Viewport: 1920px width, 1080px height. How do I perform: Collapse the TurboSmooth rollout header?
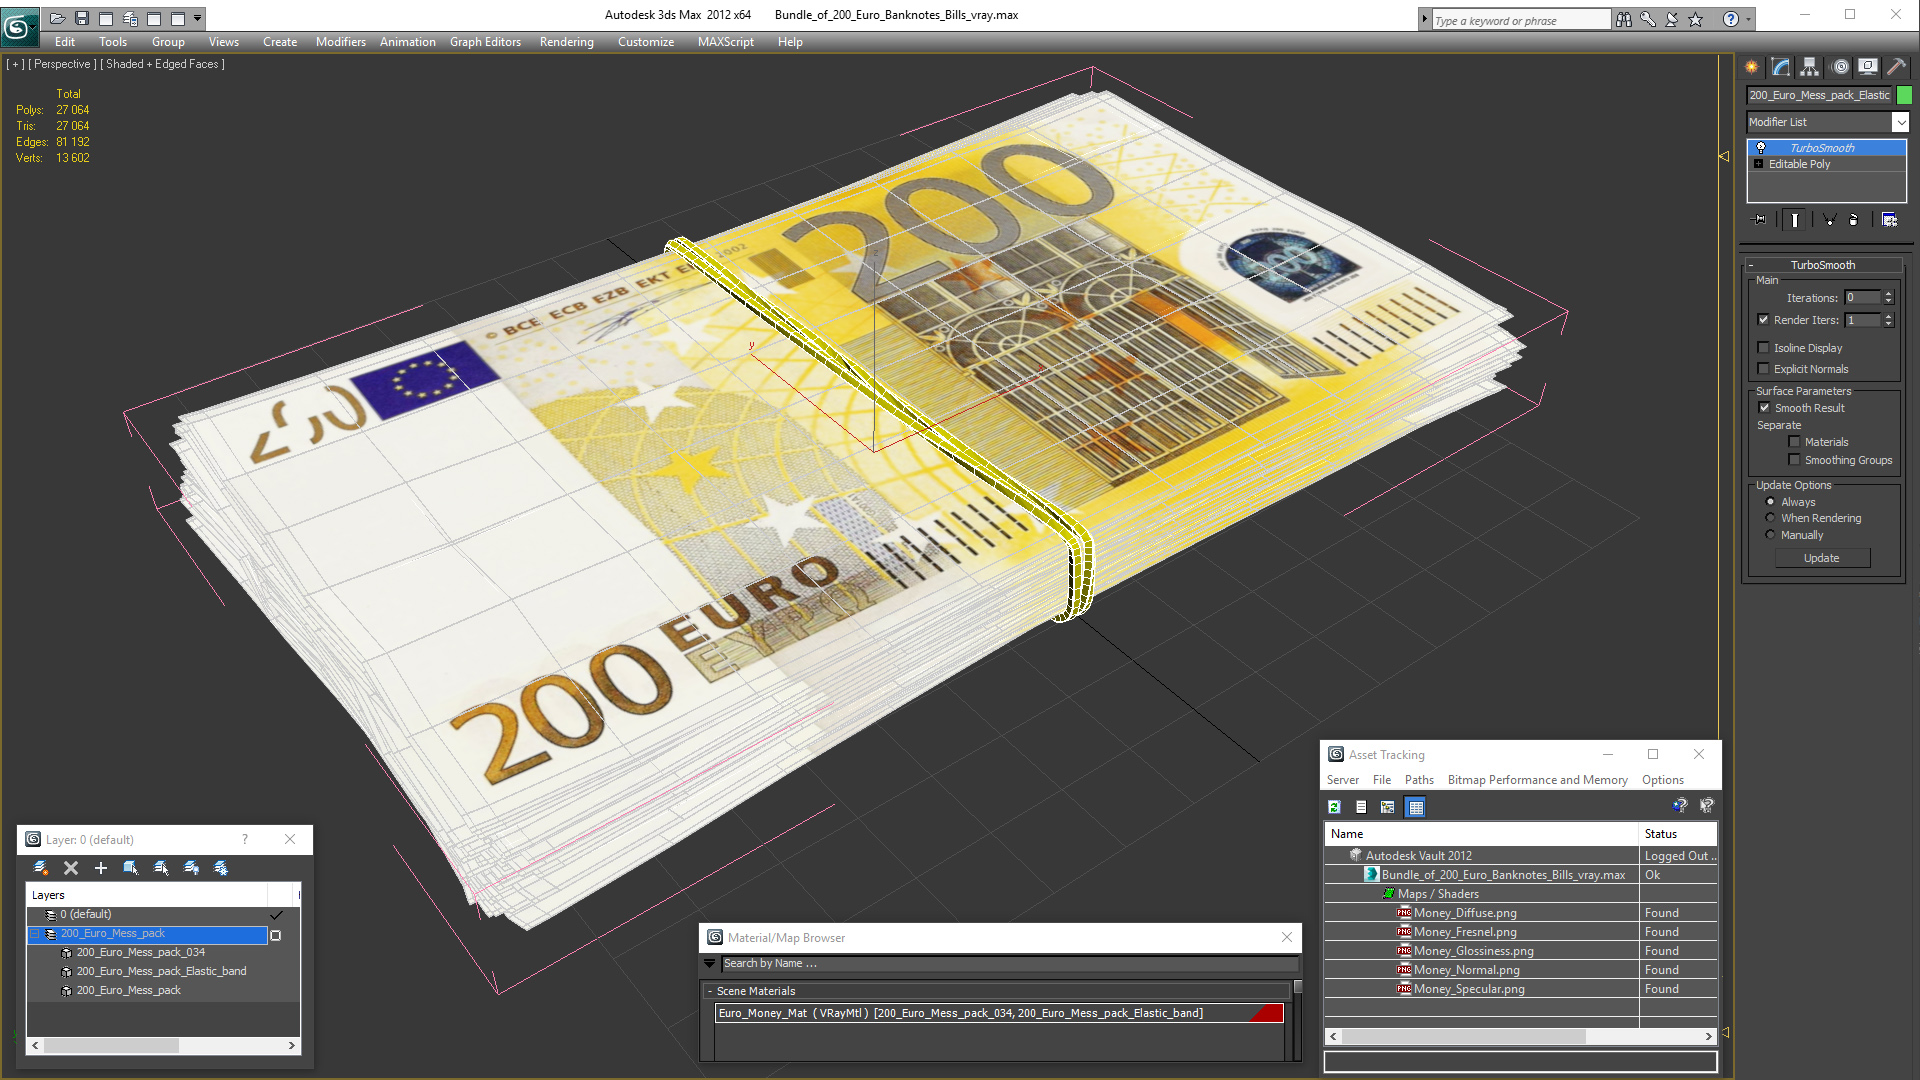(x=1822, y=265)
